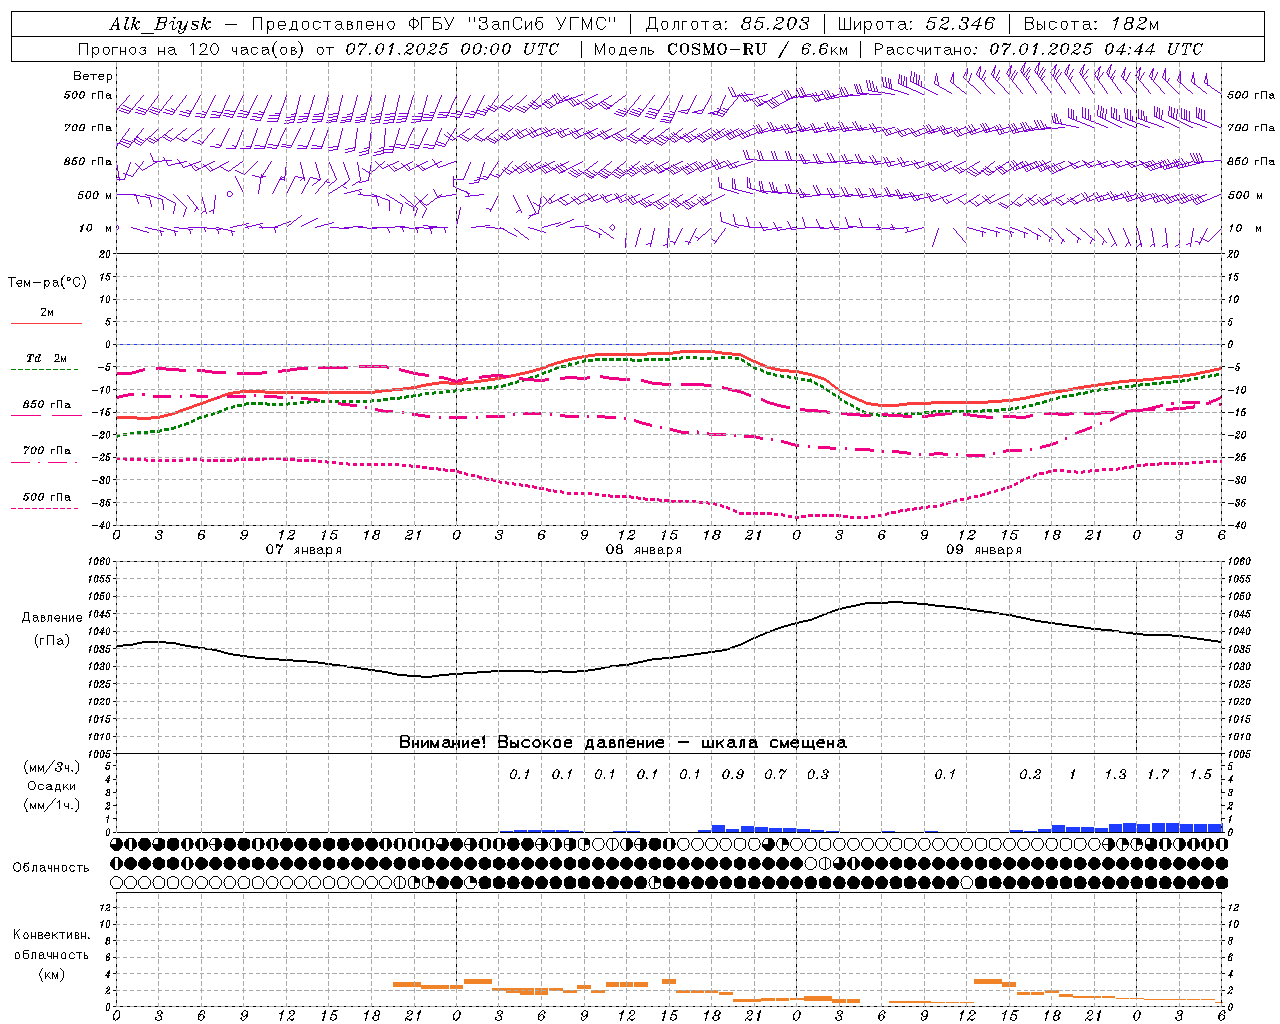Click the precipitation value 0.7
The image size is (1280, 1024).
775,774
